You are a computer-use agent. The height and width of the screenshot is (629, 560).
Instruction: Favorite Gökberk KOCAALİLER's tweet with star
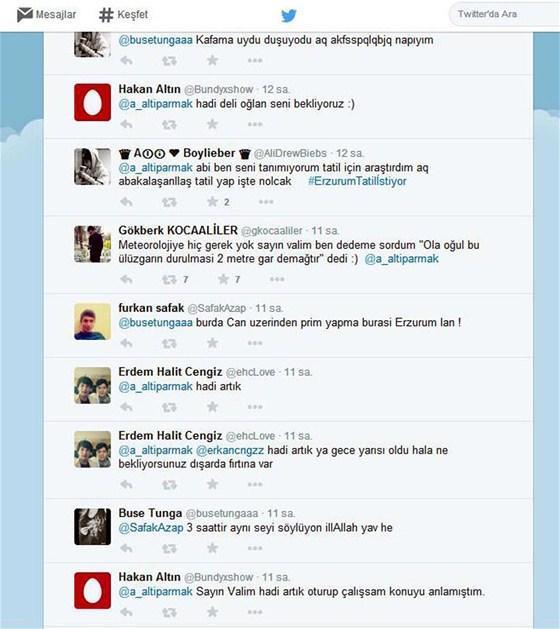[223, 279]
